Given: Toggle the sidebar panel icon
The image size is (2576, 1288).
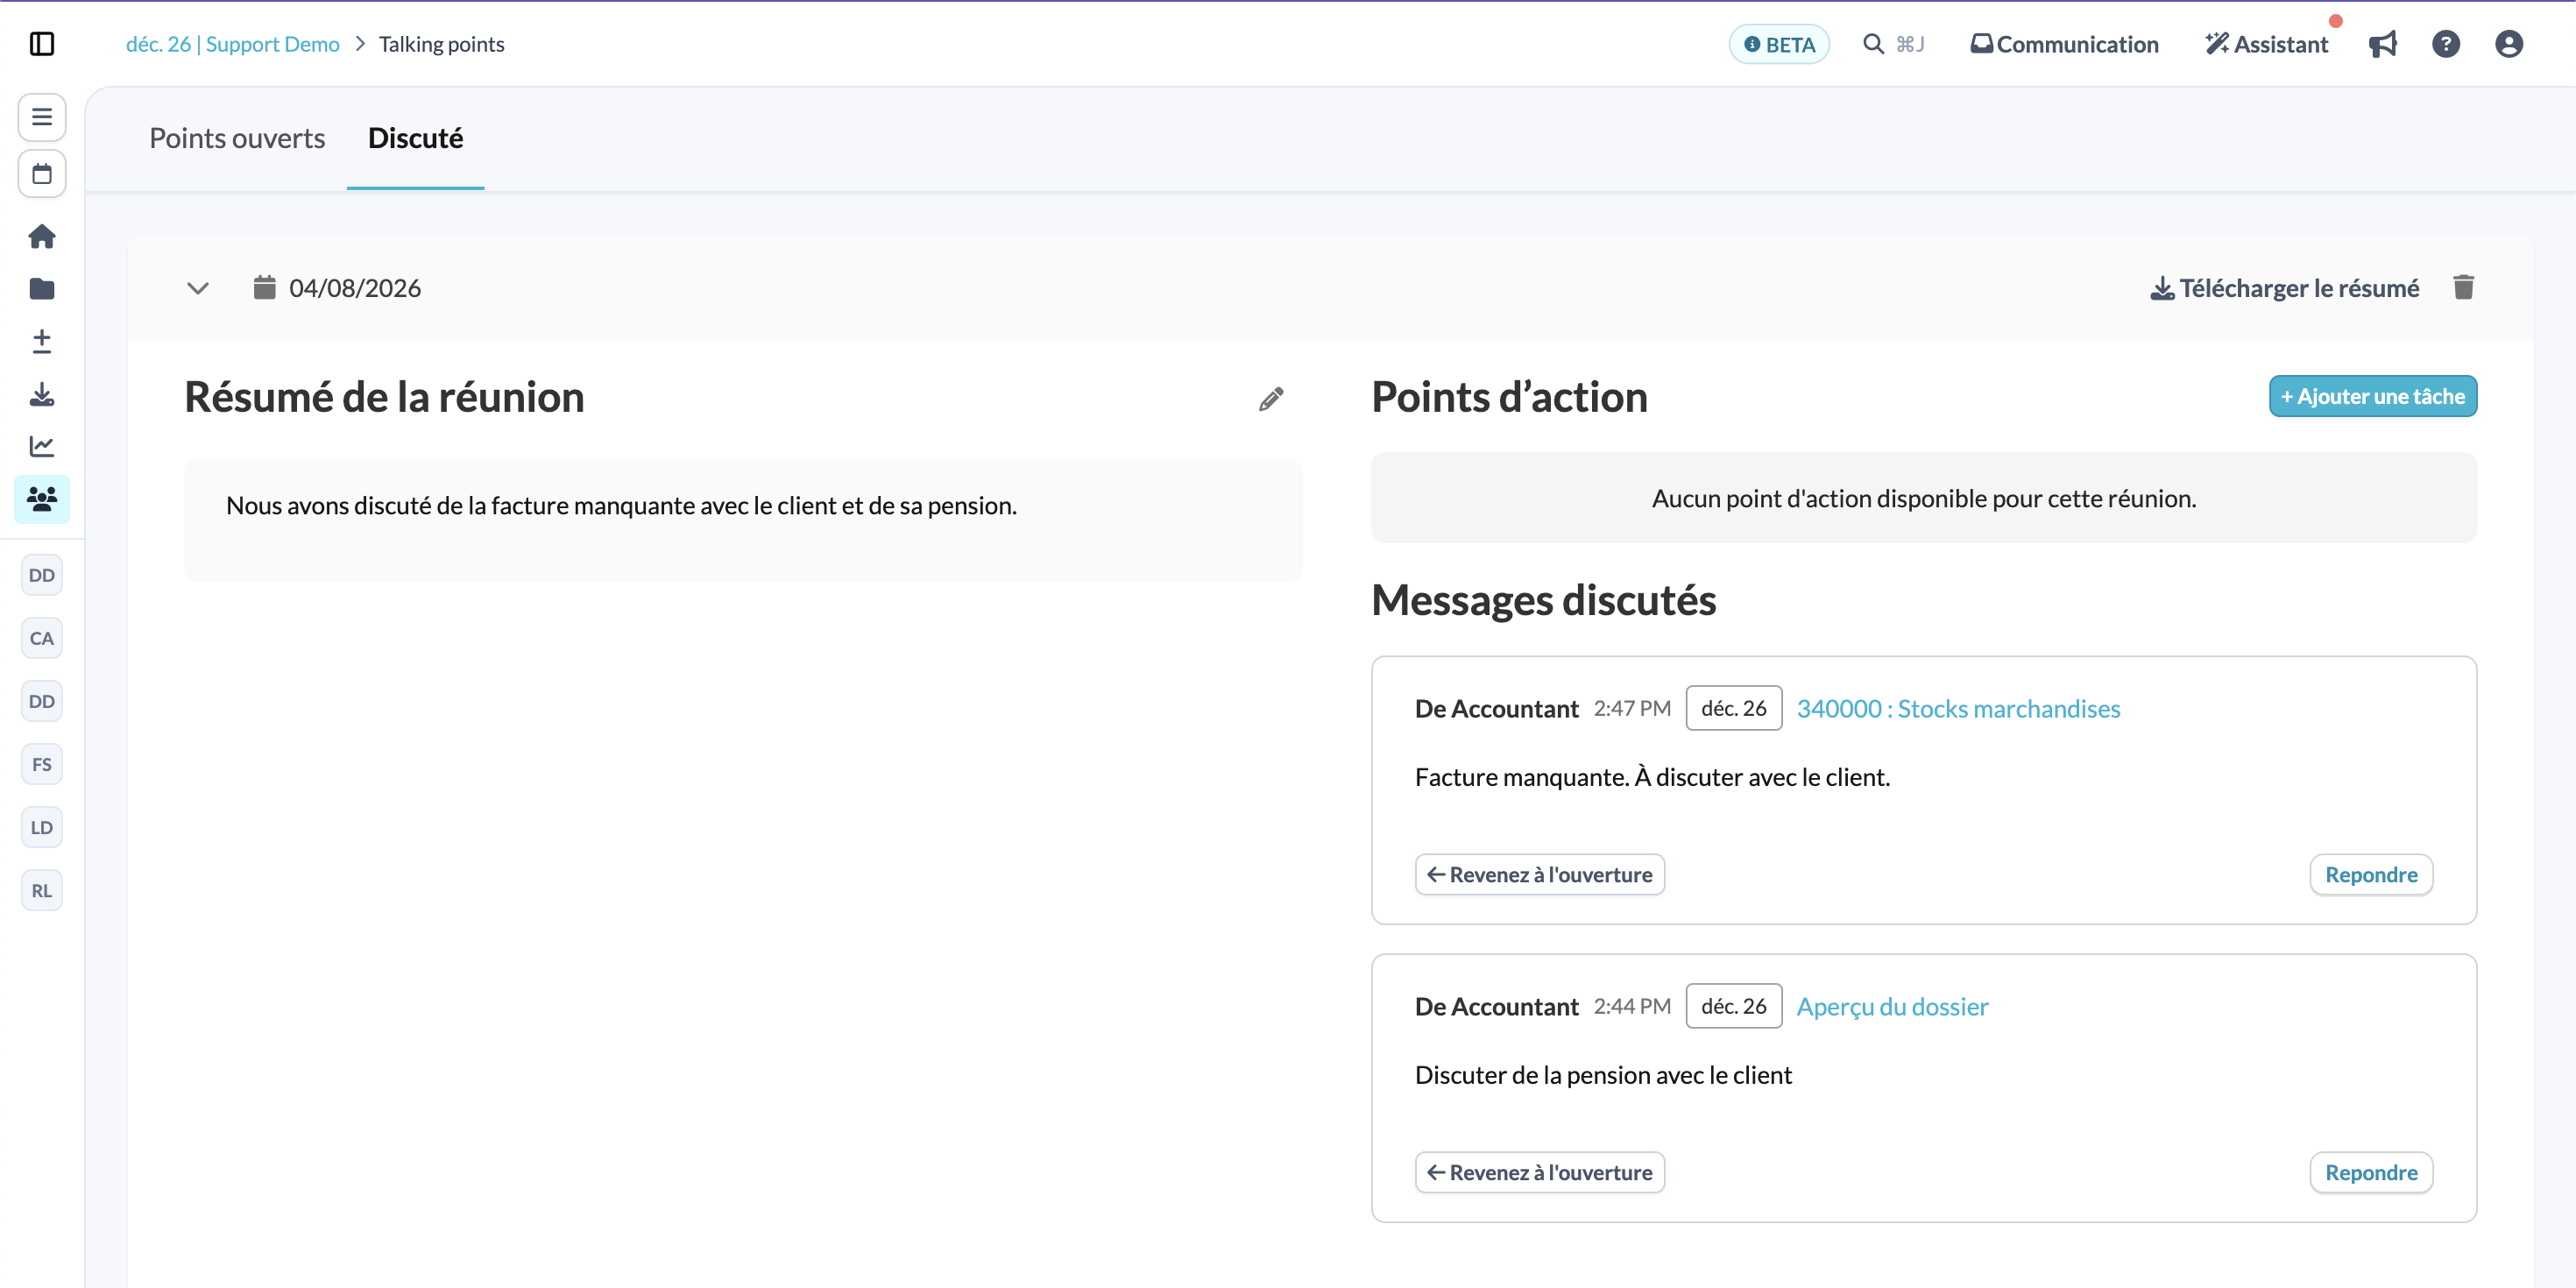Looking at the screenshot, I should pos(42,44).
